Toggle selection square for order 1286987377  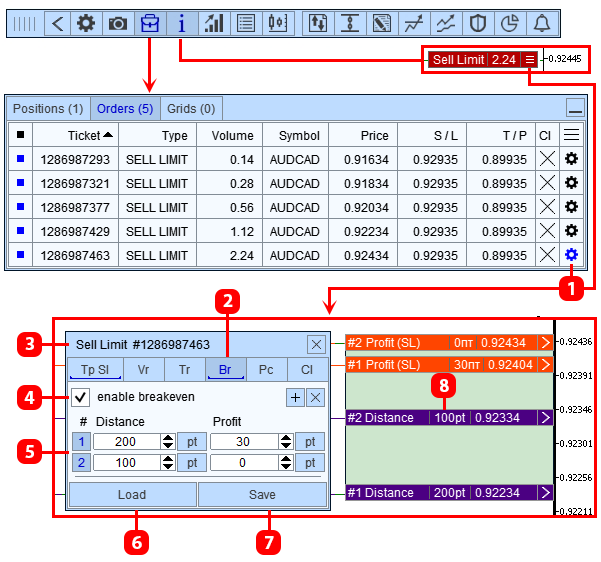click(x=21, y=207)
